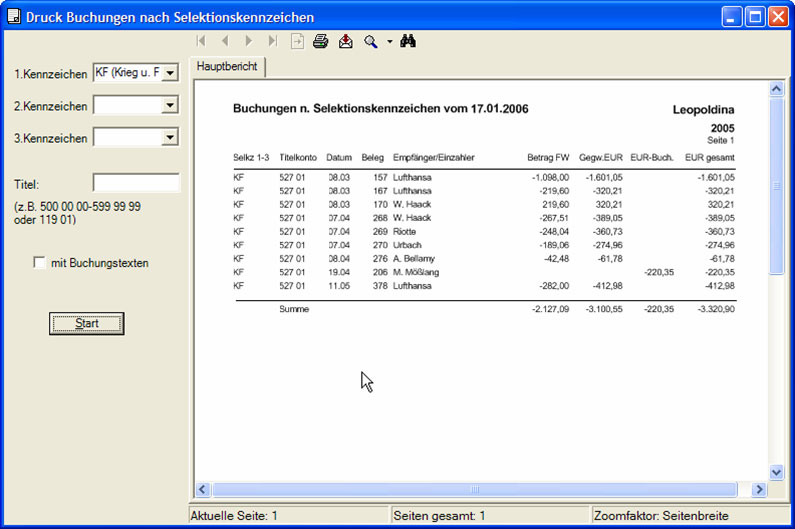Screen dimensions: 795x529
Task: Open zoom level dropdown arrow beside magnifier
Action: 389,42
